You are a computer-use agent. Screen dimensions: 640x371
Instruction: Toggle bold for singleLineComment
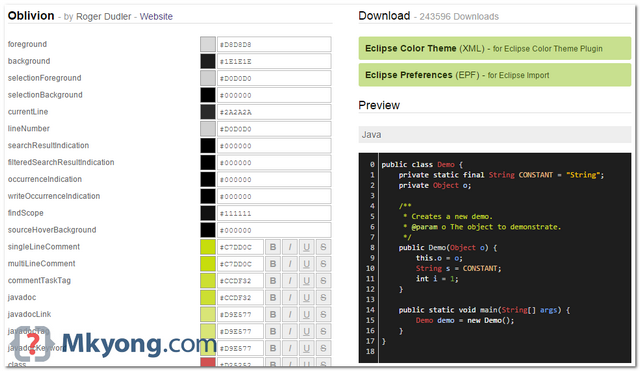coord(273,247)
